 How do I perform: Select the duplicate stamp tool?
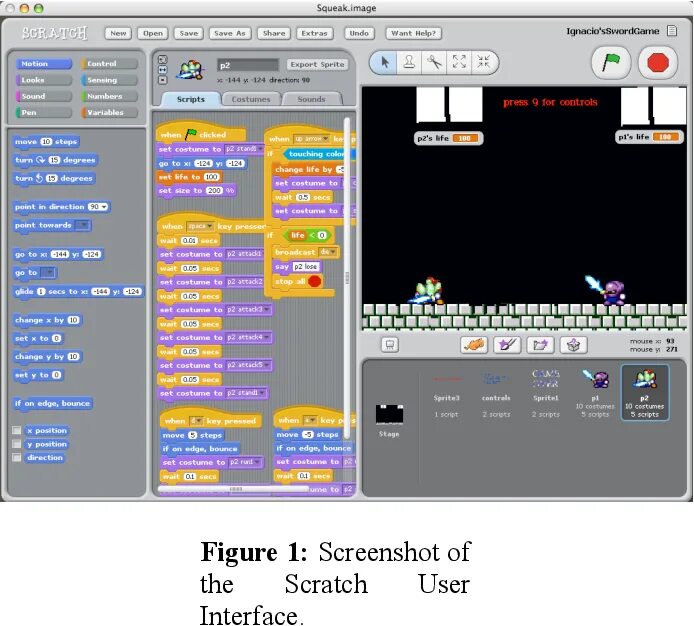[409, 62]
